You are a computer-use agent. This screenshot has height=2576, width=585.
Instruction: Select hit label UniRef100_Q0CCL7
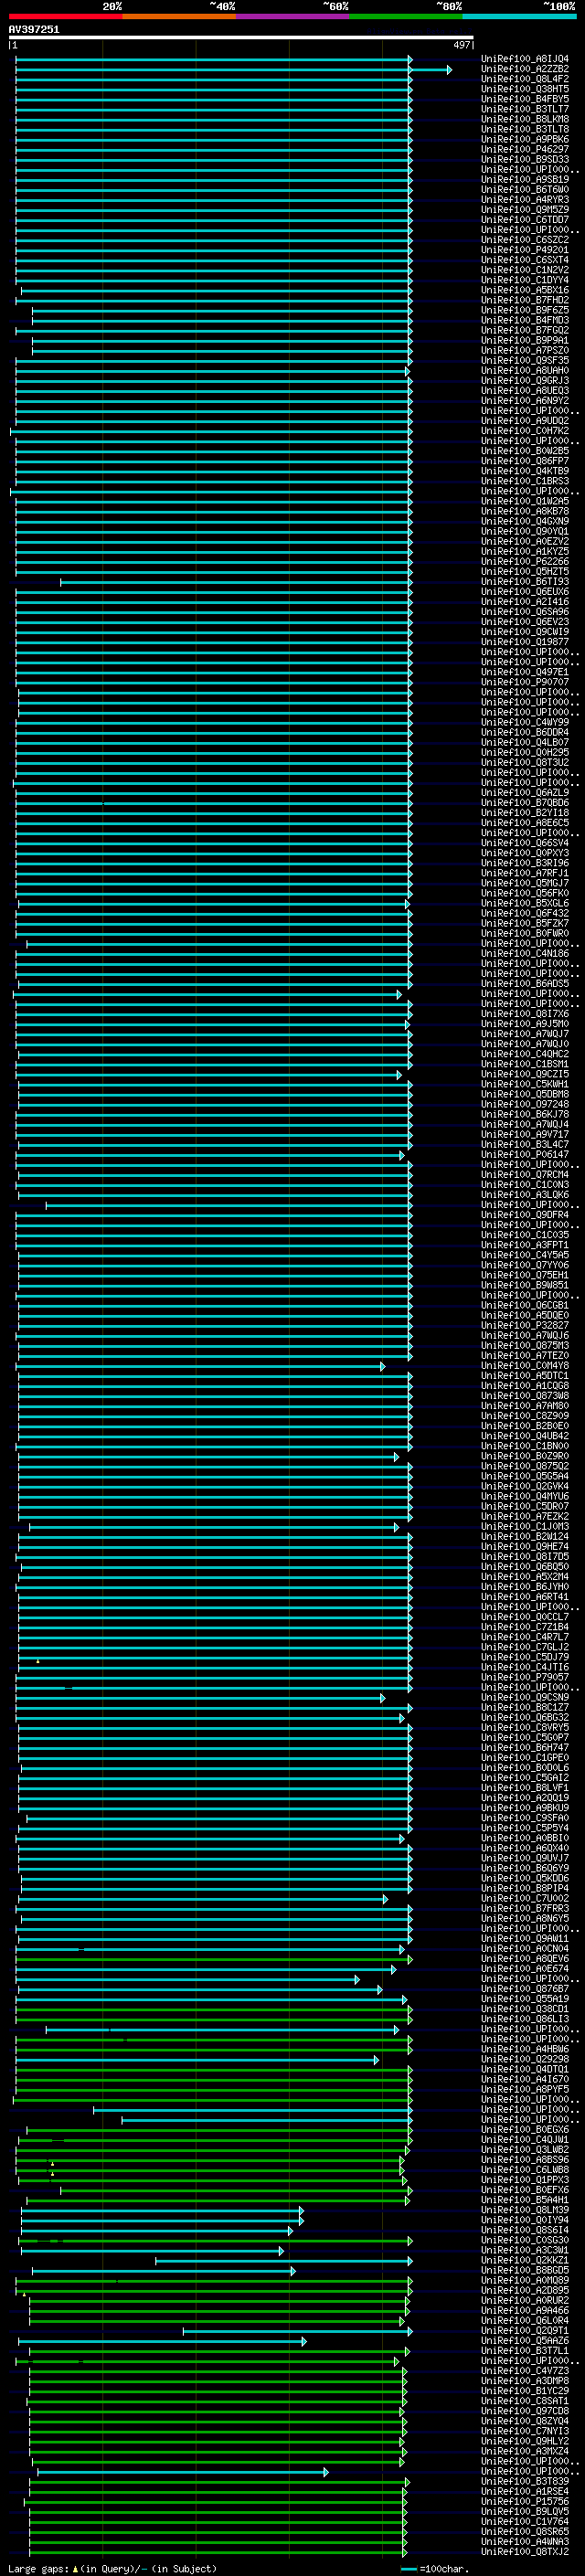[525, 1617]
